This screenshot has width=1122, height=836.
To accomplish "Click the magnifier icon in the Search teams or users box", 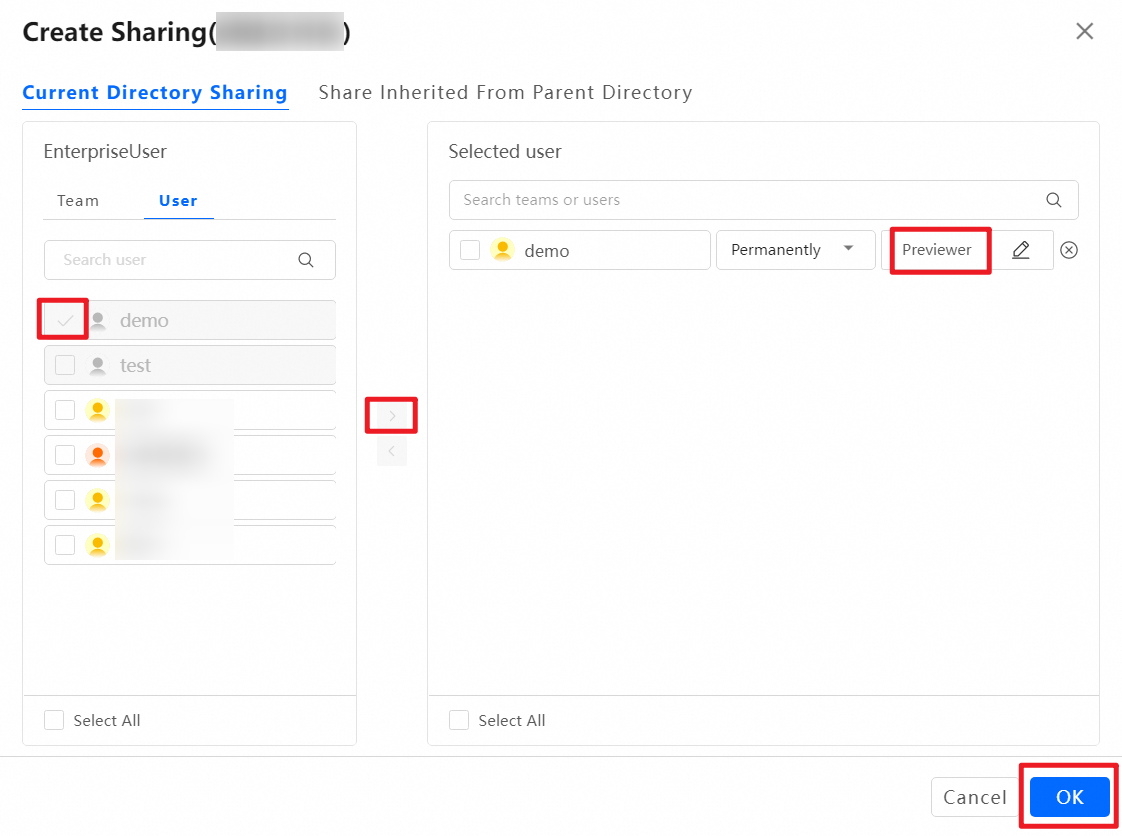I will (x=1053, y=200).
